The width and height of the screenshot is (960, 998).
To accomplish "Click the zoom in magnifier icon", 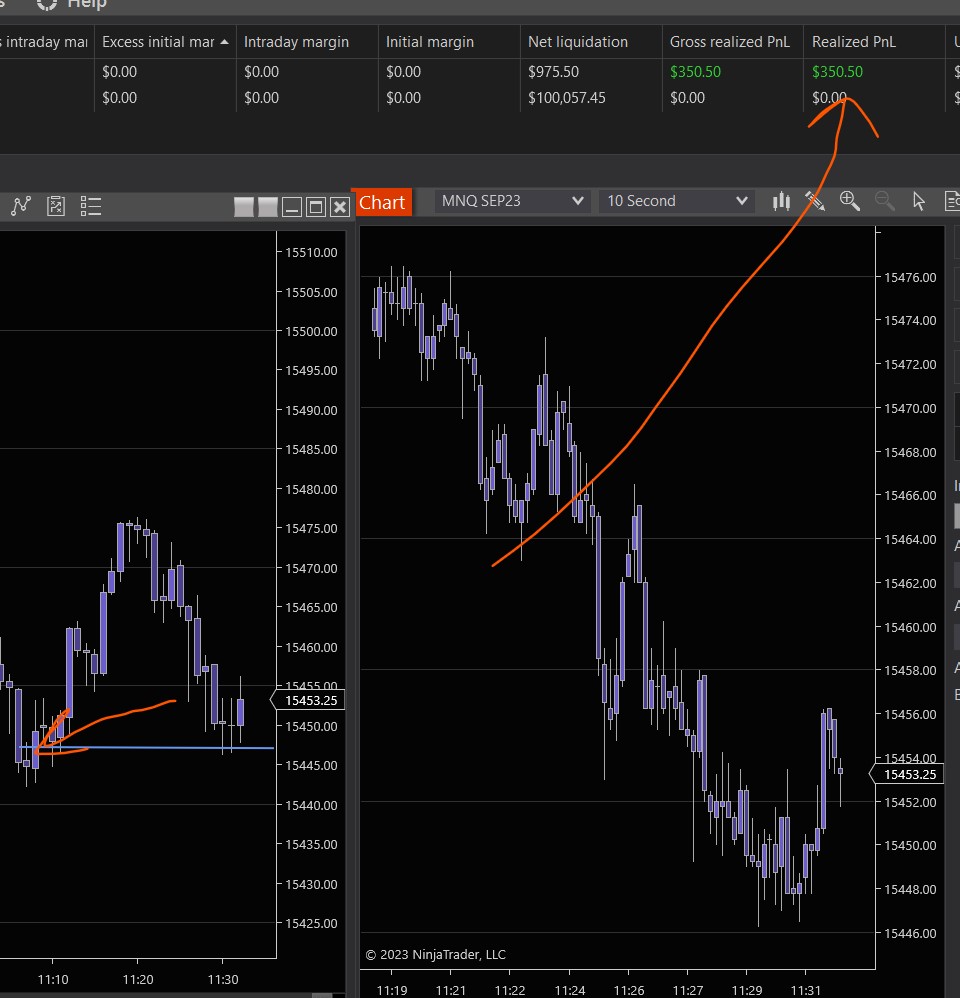I will (x=850, y=202).
